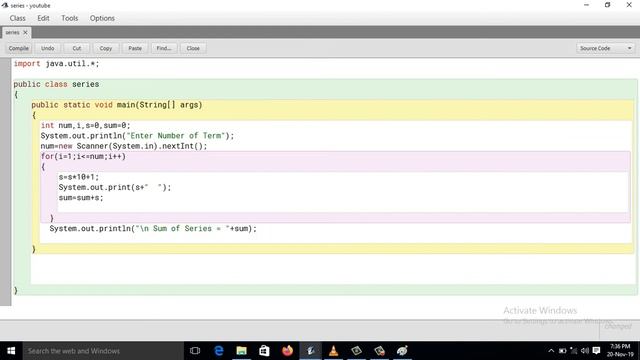Open Firefox from the taskbar

[287, 351]
